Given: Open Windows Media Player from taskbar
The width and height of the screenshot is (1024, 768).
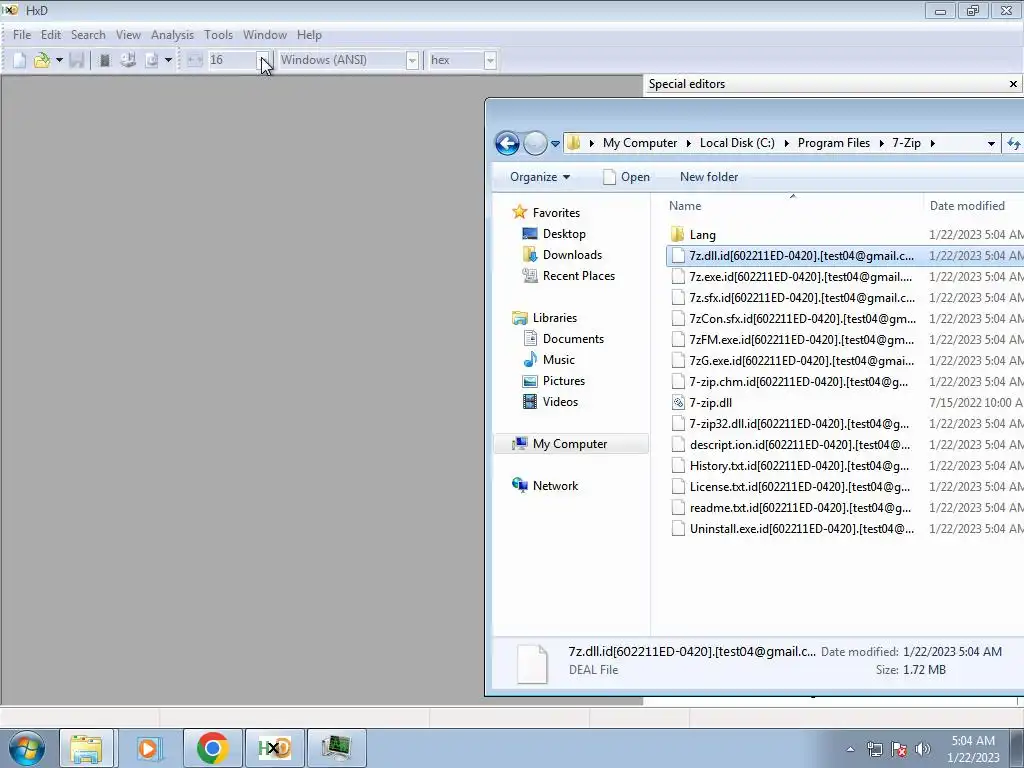Looking at the screenshot, I should point(148,748).
